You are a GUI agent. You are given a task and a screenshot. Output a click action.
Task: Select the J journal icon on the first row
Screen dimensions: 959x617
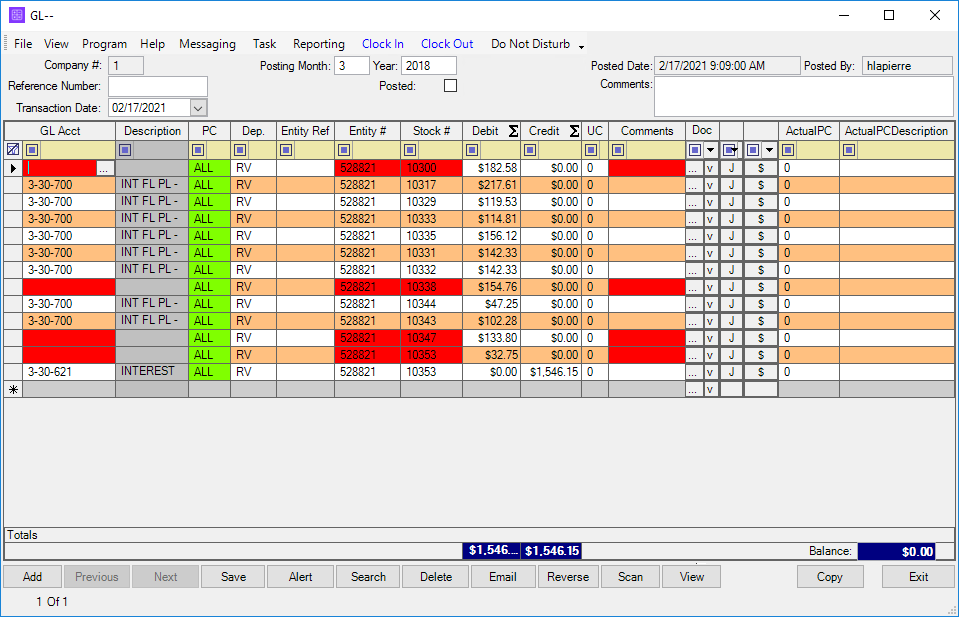click(x=729, y=169)
